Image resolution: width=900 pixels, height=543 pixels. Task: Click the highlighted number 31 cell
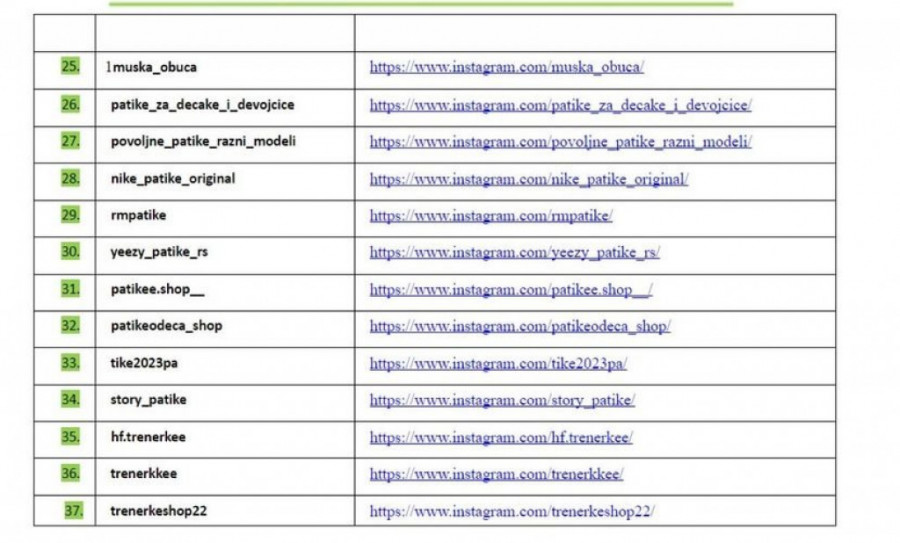click(x=70, y=289)
